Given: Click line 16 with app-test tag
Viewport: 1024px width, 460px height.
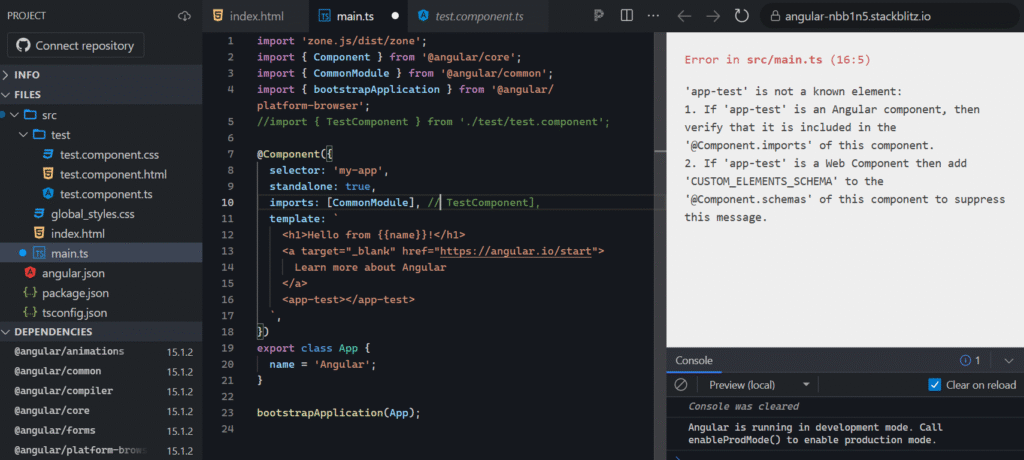Looking at the screenshot, I should coord(348,300).
